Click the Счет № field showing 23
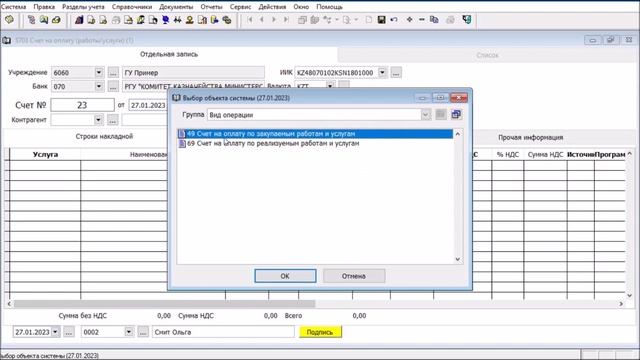640x360 pixels. (82, 105)
